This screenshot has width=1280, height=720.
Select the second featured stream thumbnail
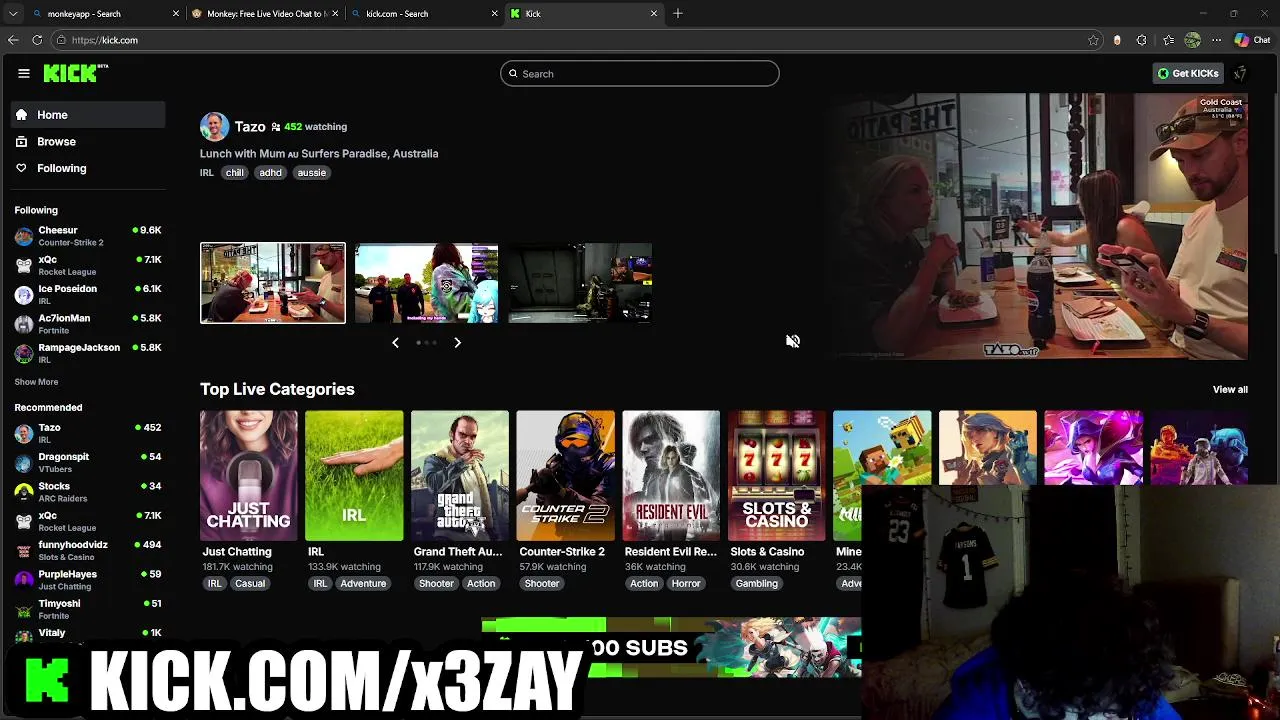click(427, 283)
